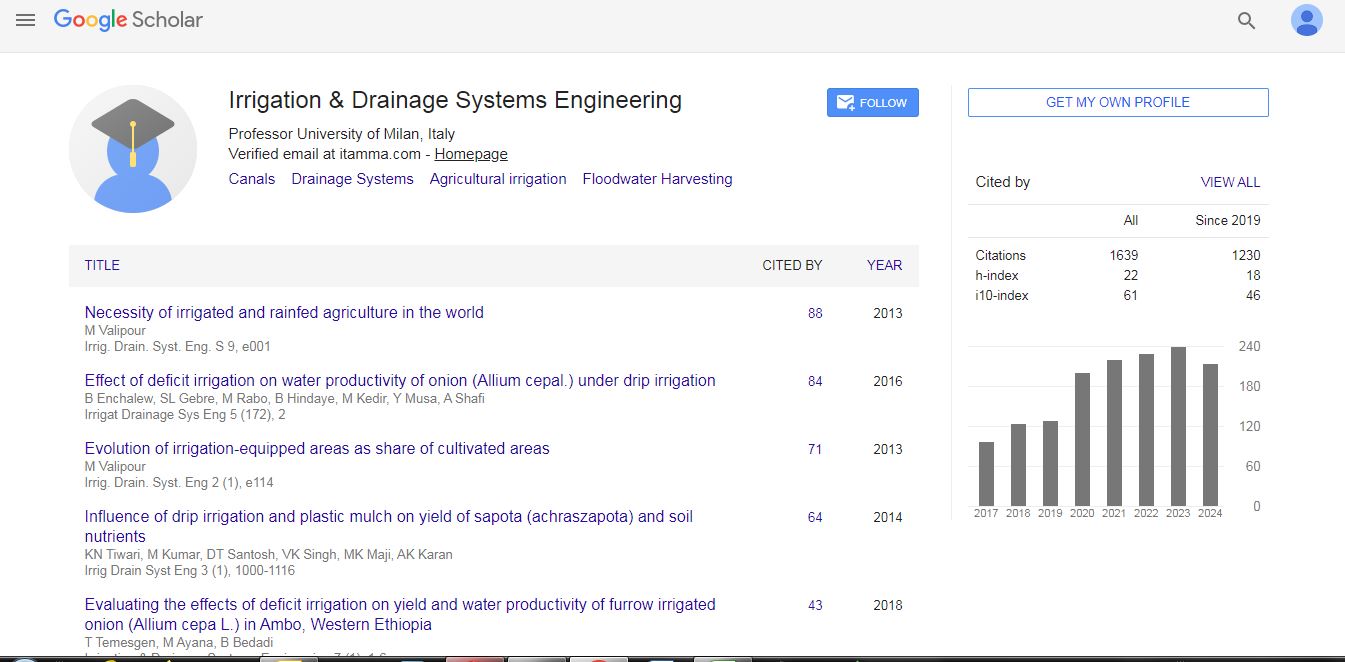The image size is (1345, 662).
Task: Open 'Evolution of irrigation-equipped areas' article
Action: tap(317, 448)
